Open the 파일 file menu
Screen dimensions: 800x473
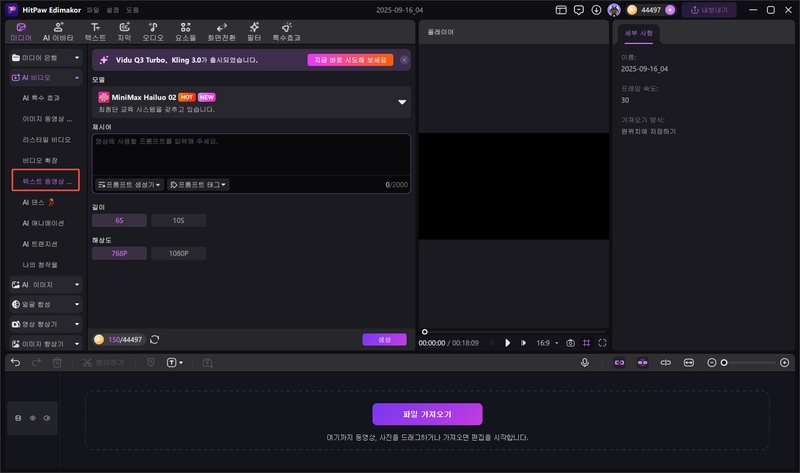[93, 10]
